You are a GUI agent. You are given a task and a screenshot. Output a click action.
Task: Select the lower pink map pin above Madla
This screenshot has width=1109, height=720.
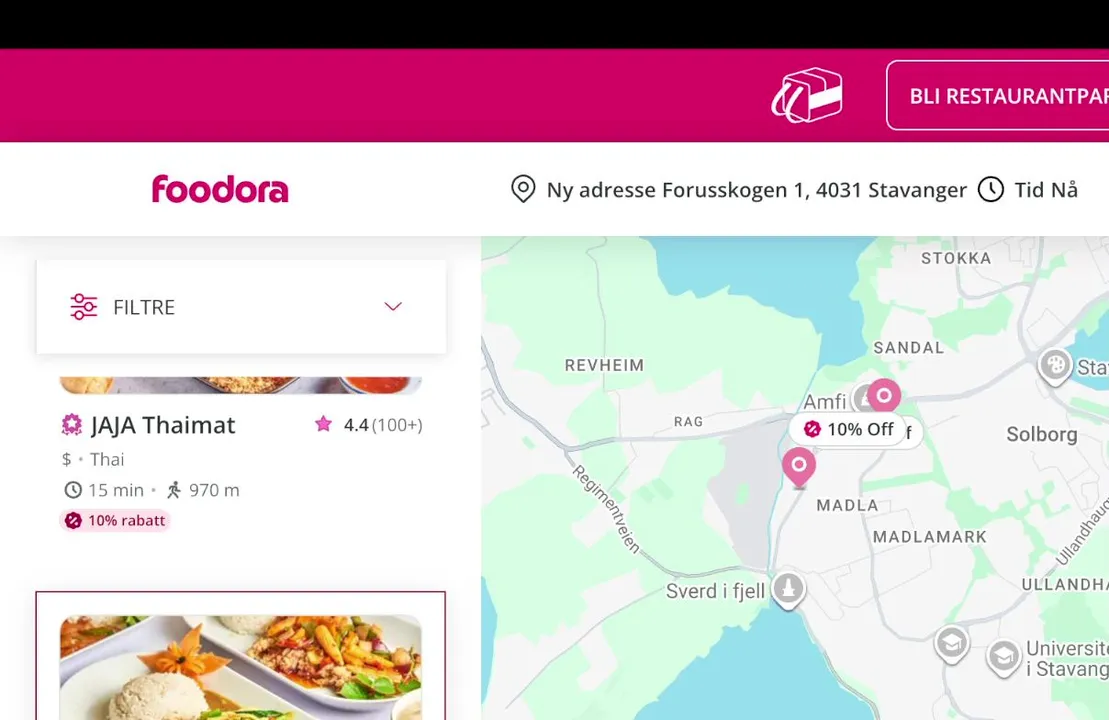coord(799,467)
